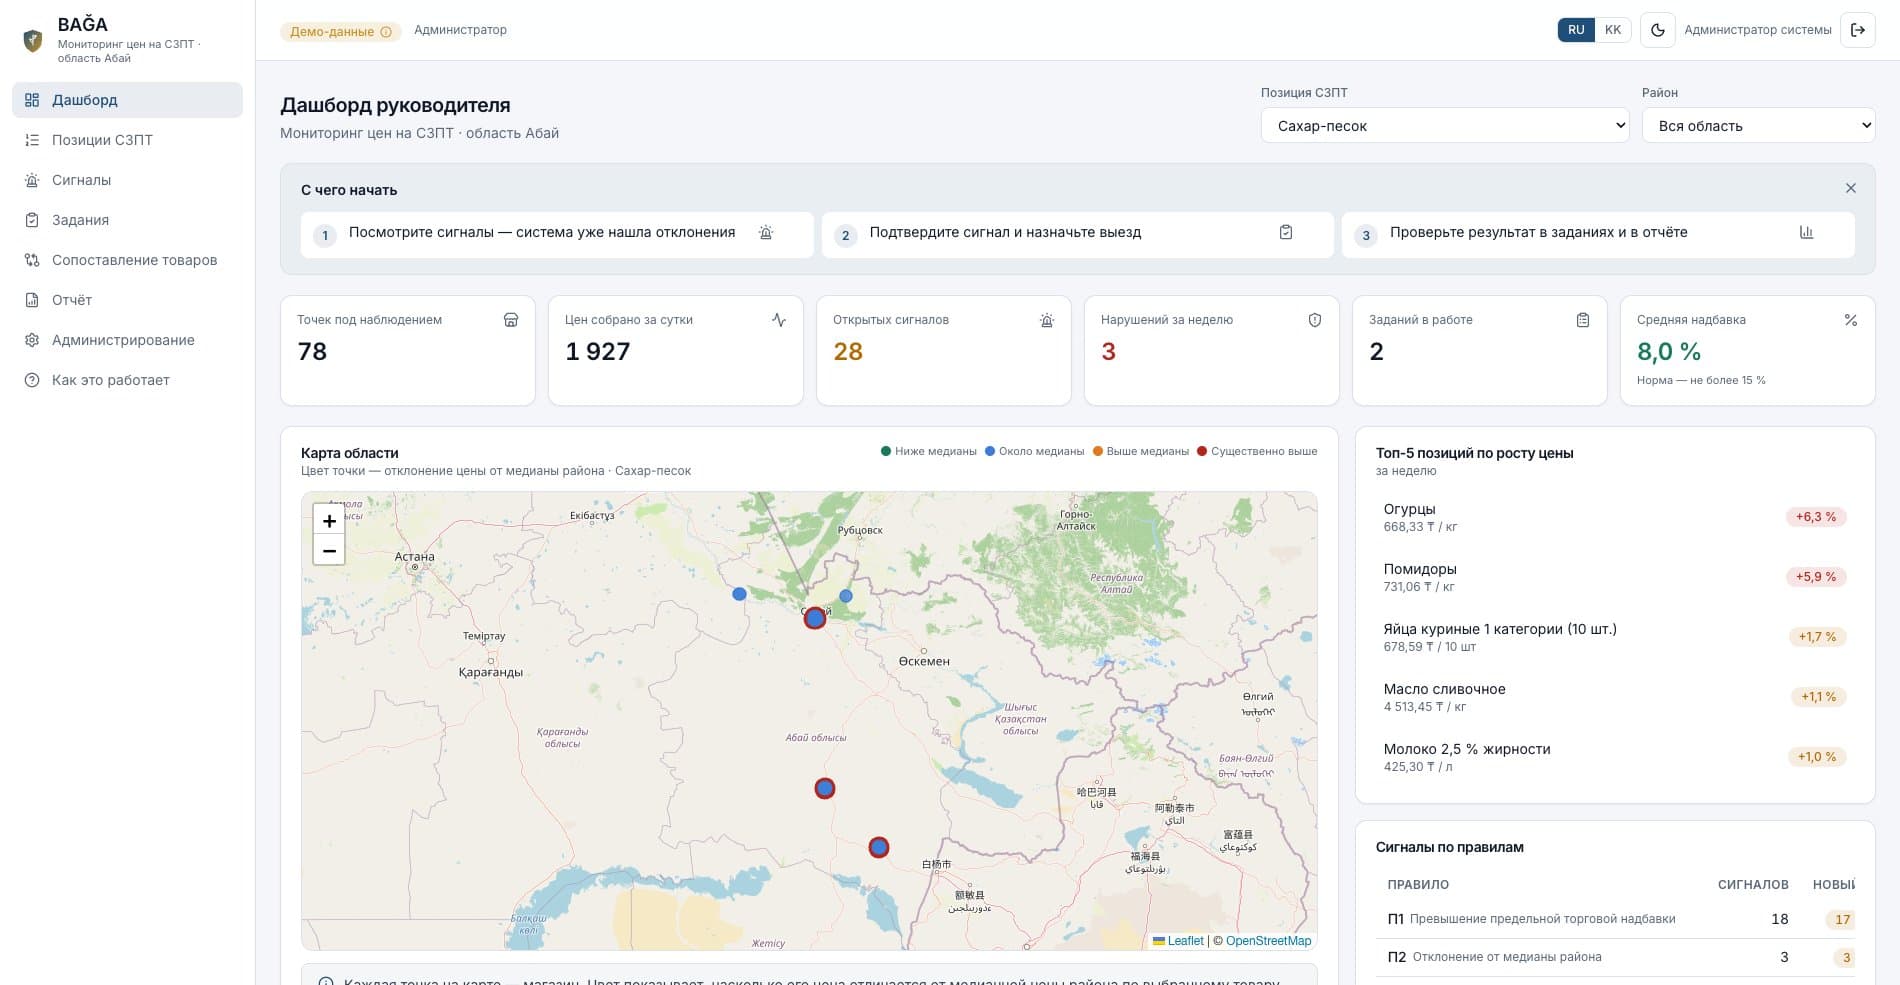Click the logout icon in the header
The width and height of the screenshot is (1900, 985).
1858,30
